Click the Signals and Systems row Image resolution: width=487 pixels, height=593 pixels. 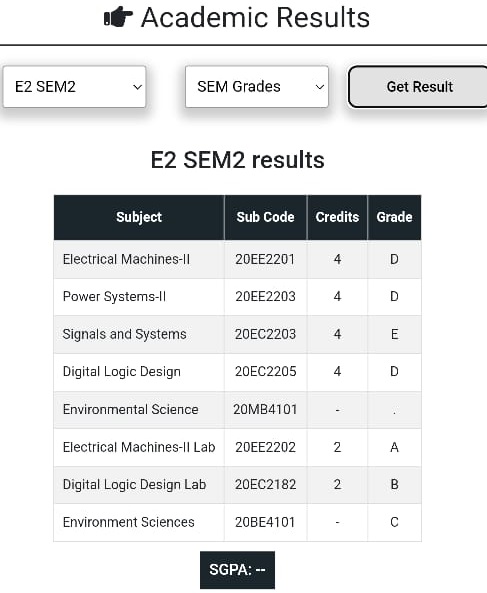tap(237, 334)
